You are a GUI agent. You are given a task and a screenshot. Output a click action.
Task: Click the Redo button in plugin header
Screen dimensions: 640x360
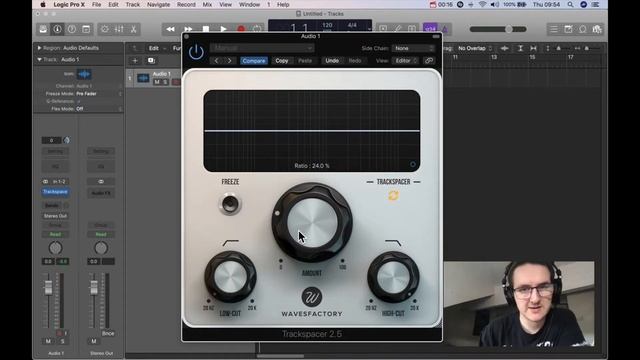pos(355,61)
